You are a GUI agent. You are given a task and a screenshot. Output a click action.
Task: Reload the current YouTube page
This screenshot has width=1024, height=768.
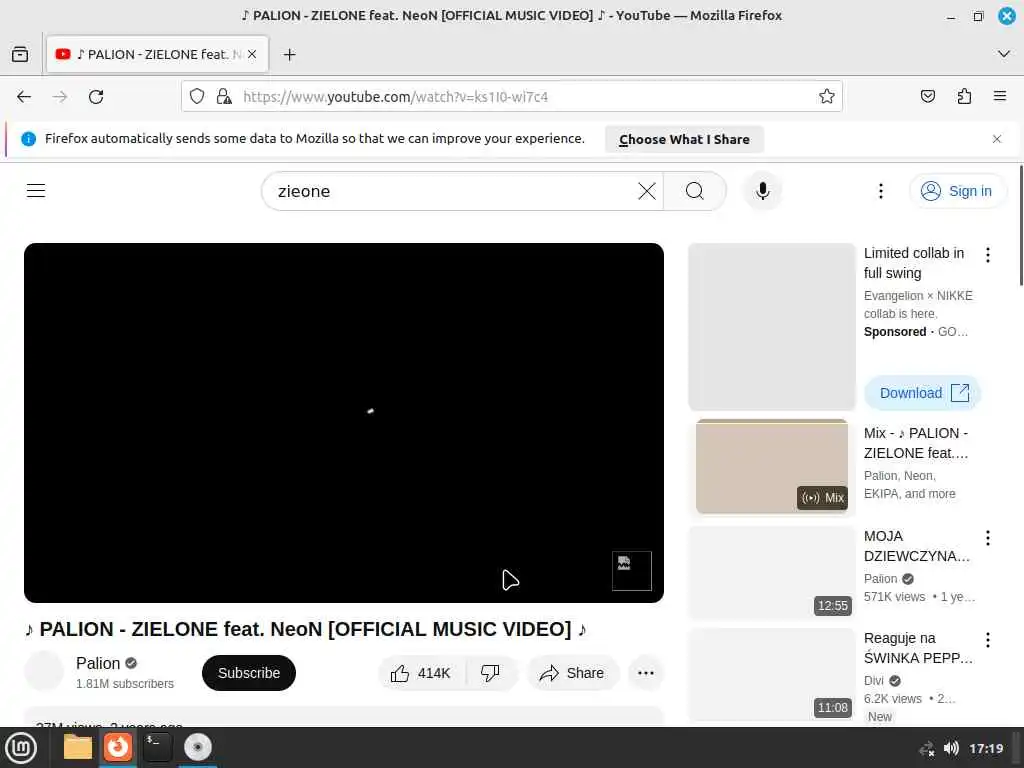click(96, 97)
